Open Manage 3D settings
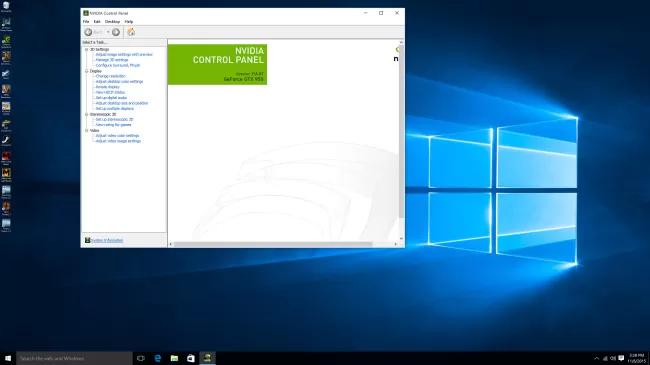The width and height of the screenshot is (650, 365). [112, 60]
